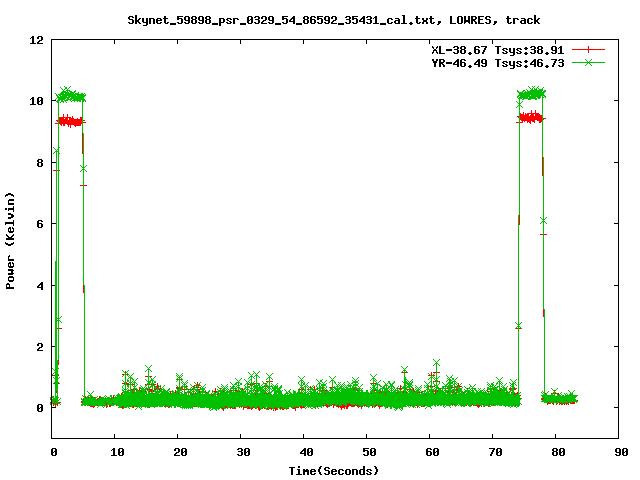
Task: Click x-axis tick label 50
Action: coord(369,452)
